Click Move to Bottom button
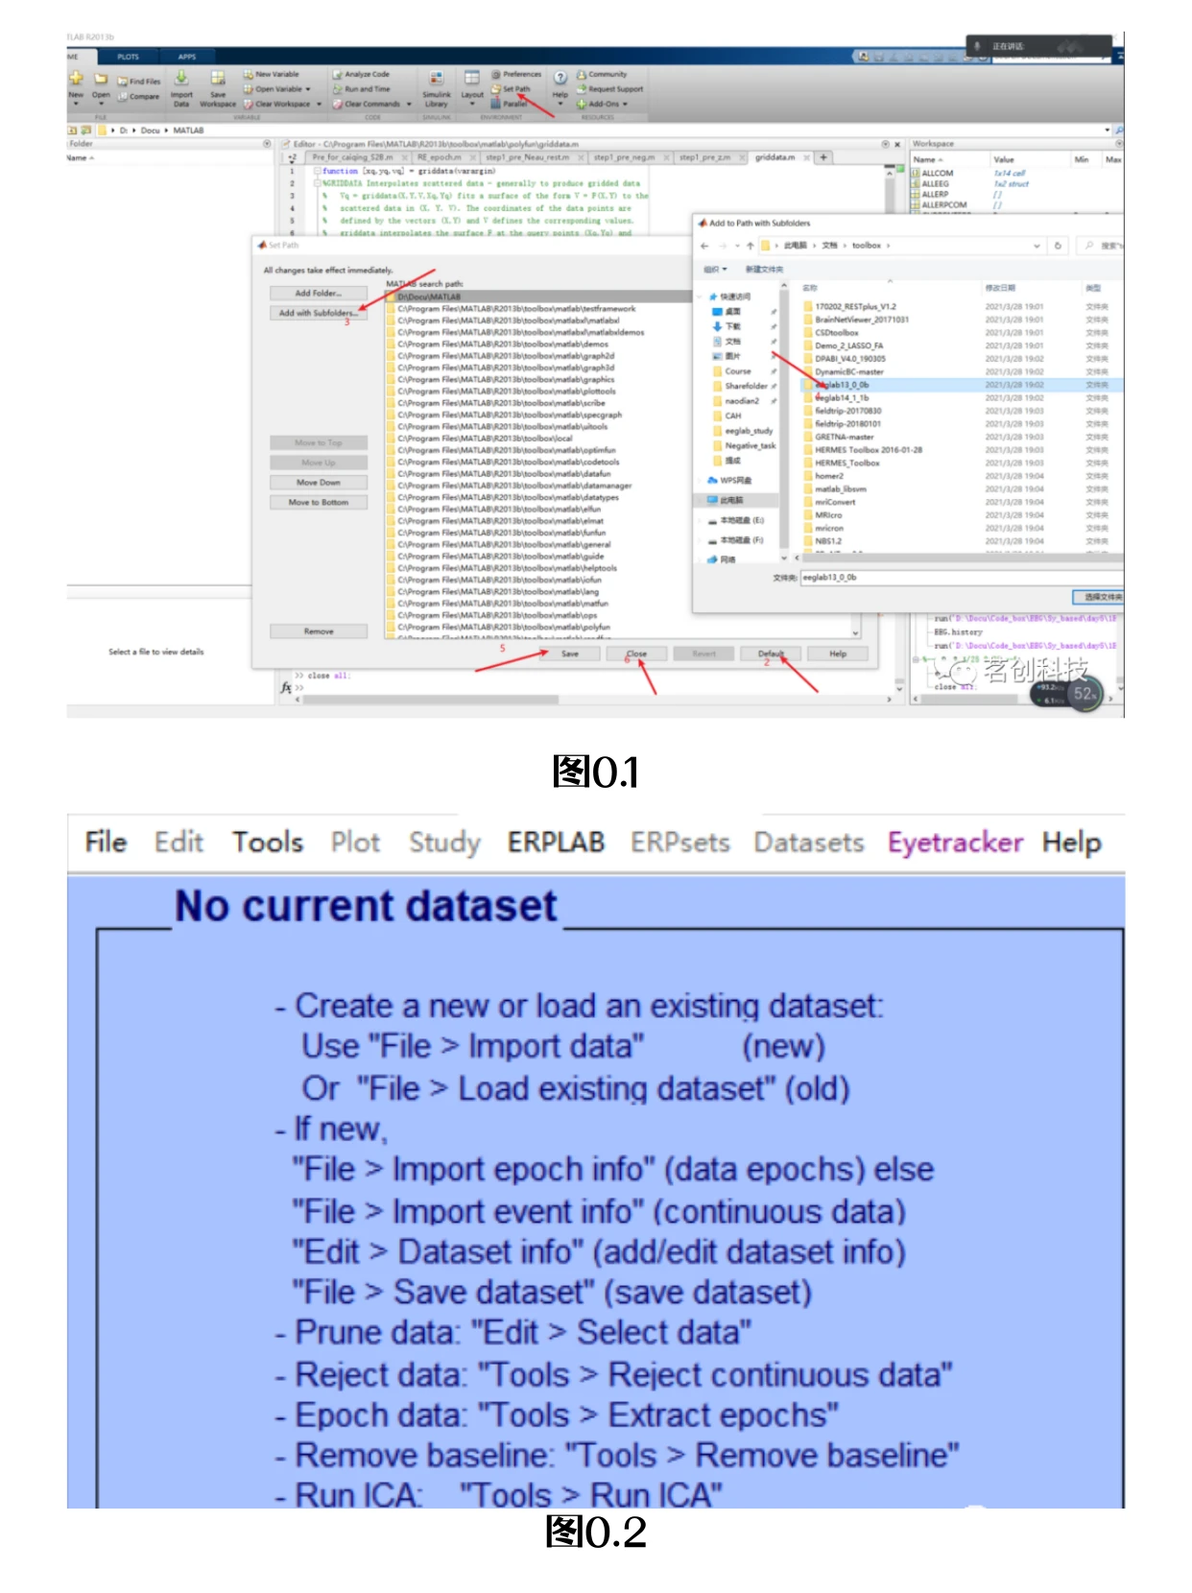 318,502
